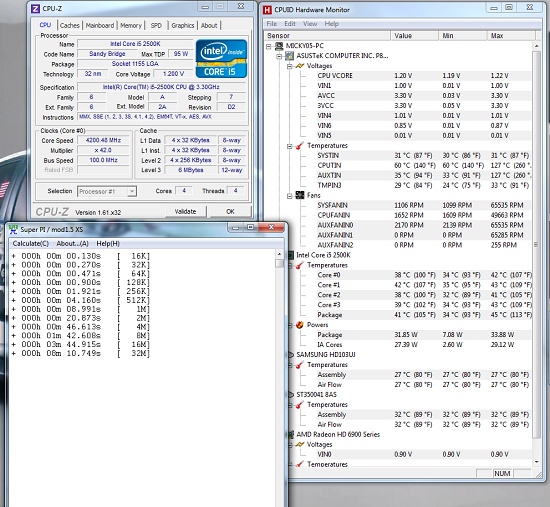The width and height of the screenshot is (550, 507).
Task: Click the NUM status bar indicator
Action: (x=502, y=473)
